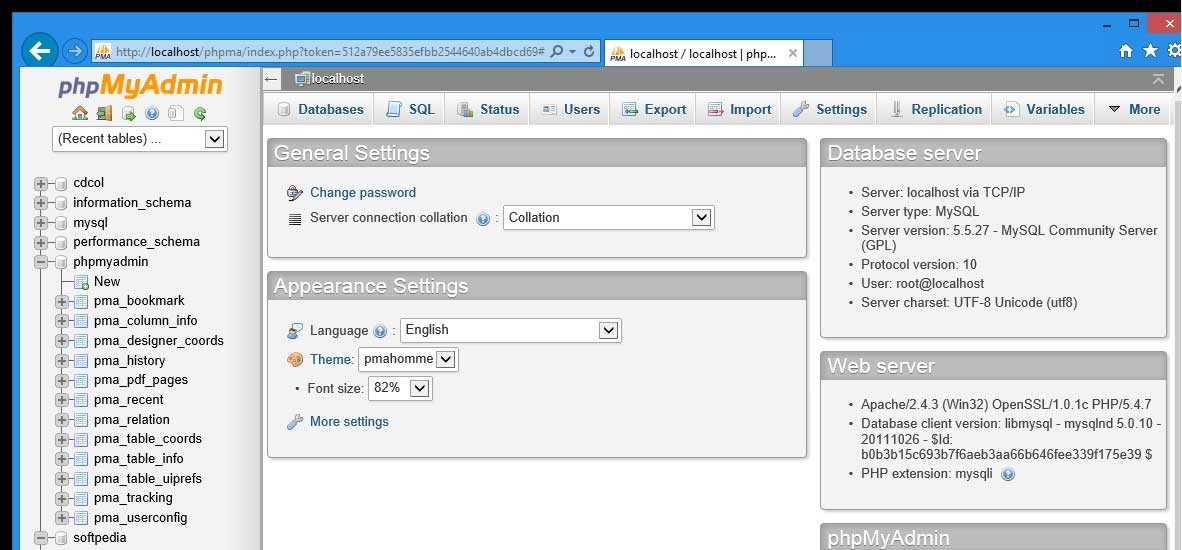1182x550 pixels.
Task: Open the Status tab
Action: (x=488, y=109)
